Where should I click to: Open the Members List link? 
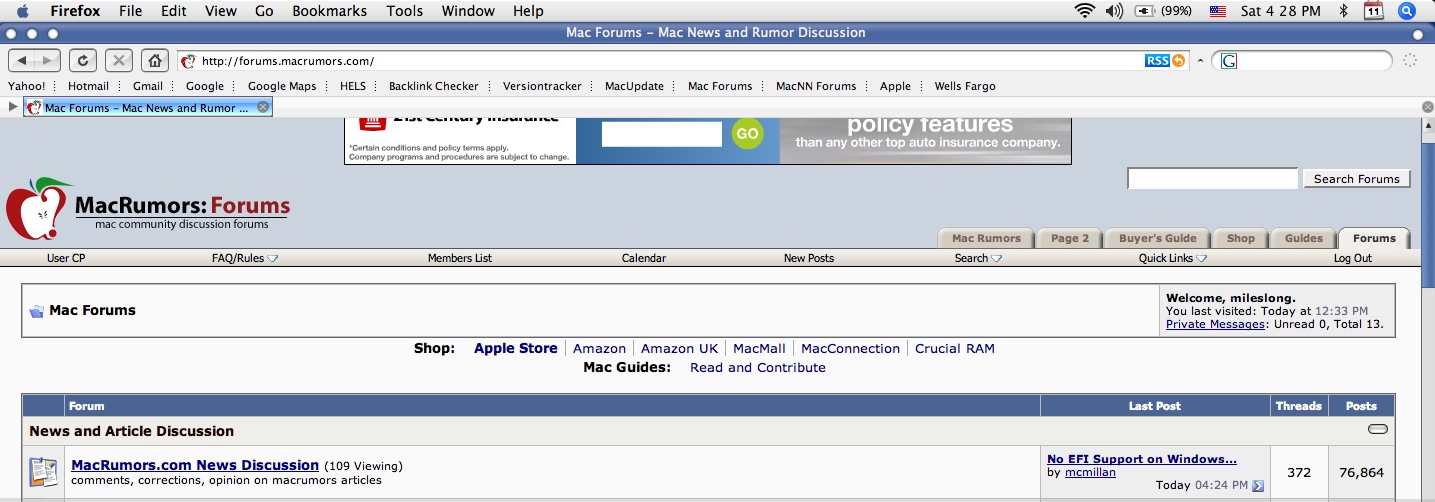point(460,258)
